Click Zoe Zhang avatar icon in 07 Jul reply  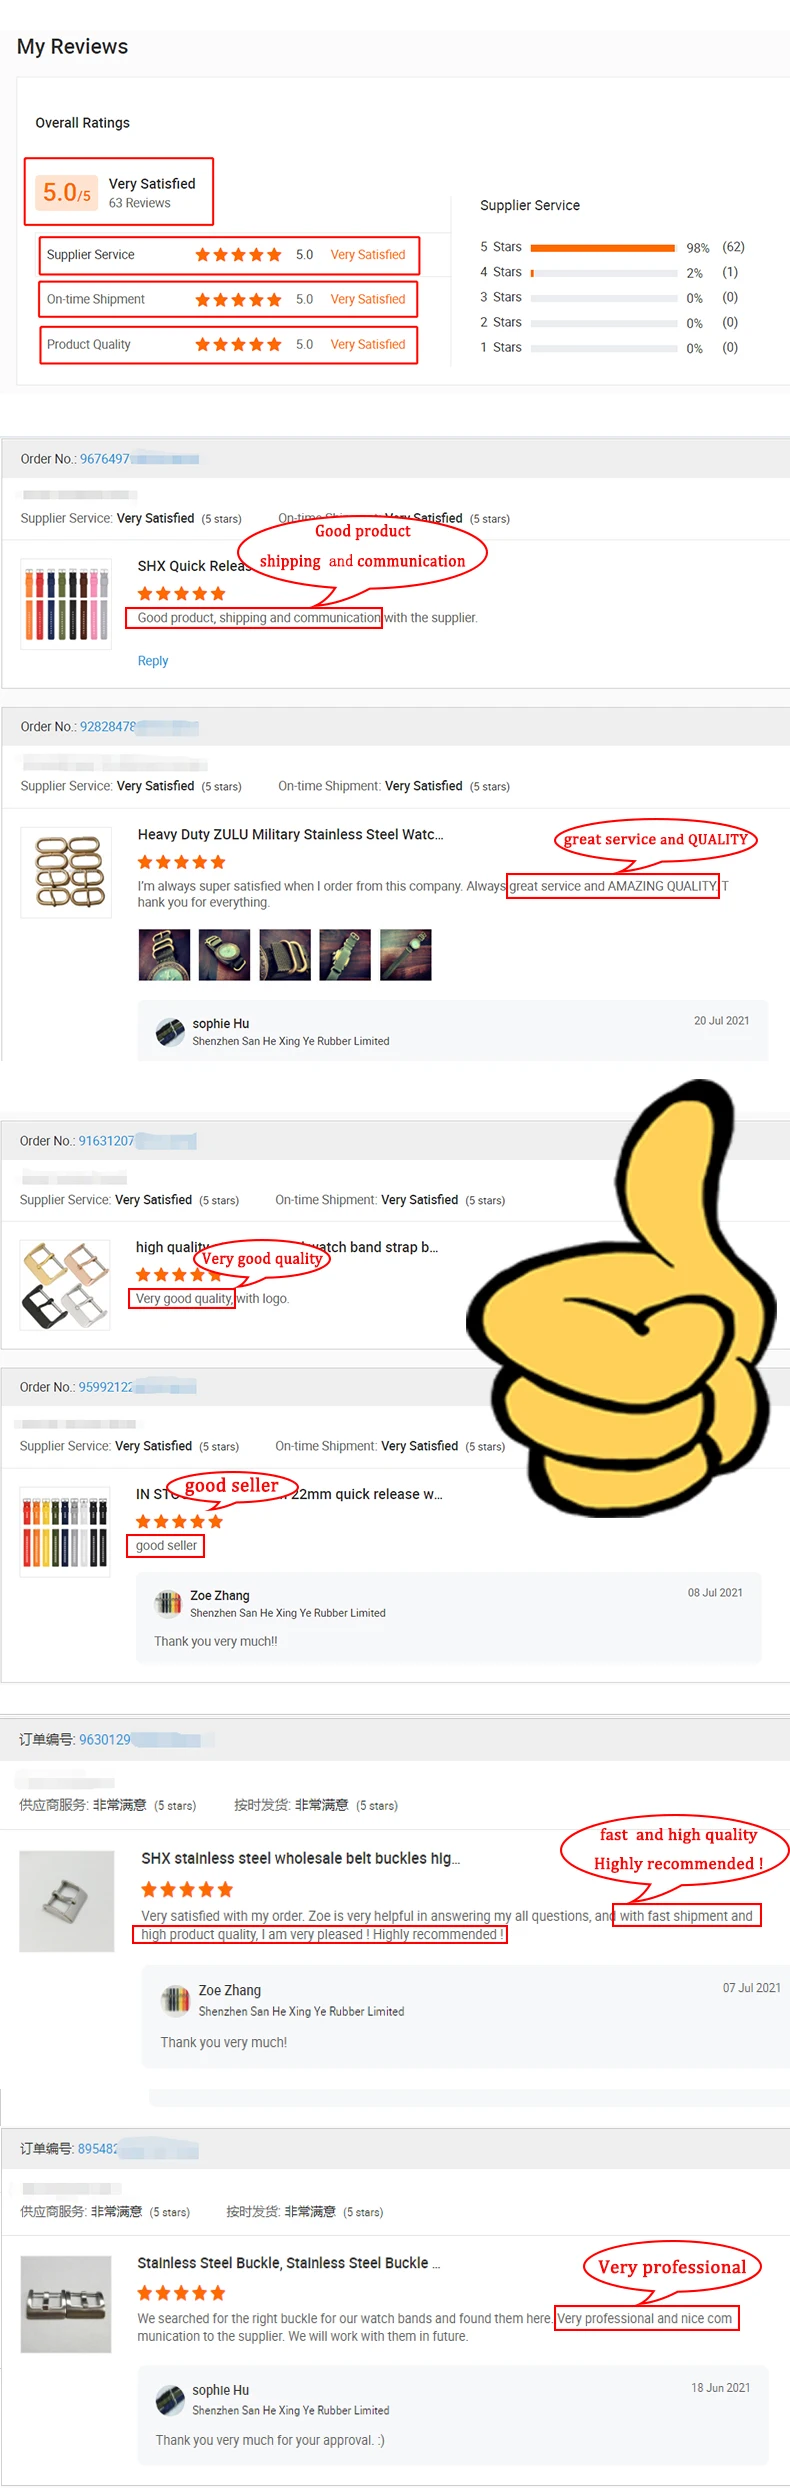[176, 2000]
